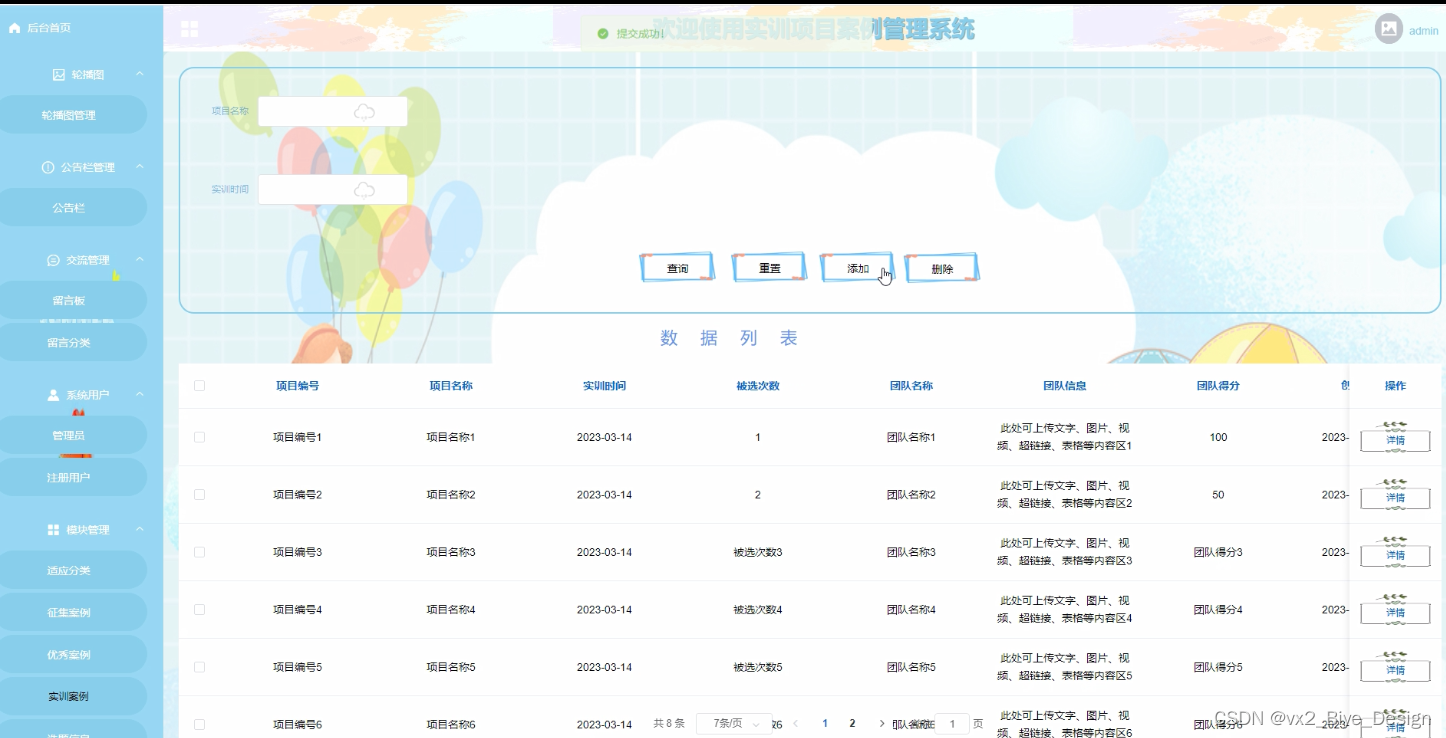The width and height of the screenshot is (1446, 738).
Task: Click the green success check icon
Action: pos(602,33)
